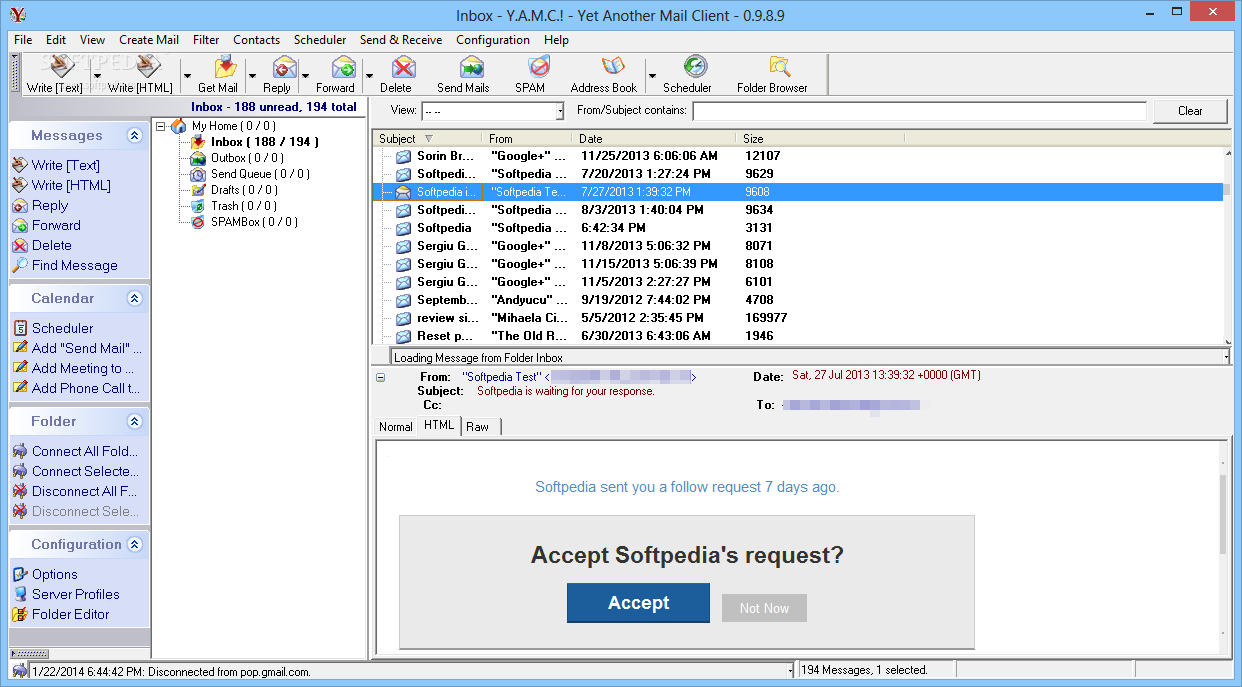The height and width of the screenshot is (687, 1242).
Task: Open the Address Book dropdown arrow
Action: coord(652,74)
